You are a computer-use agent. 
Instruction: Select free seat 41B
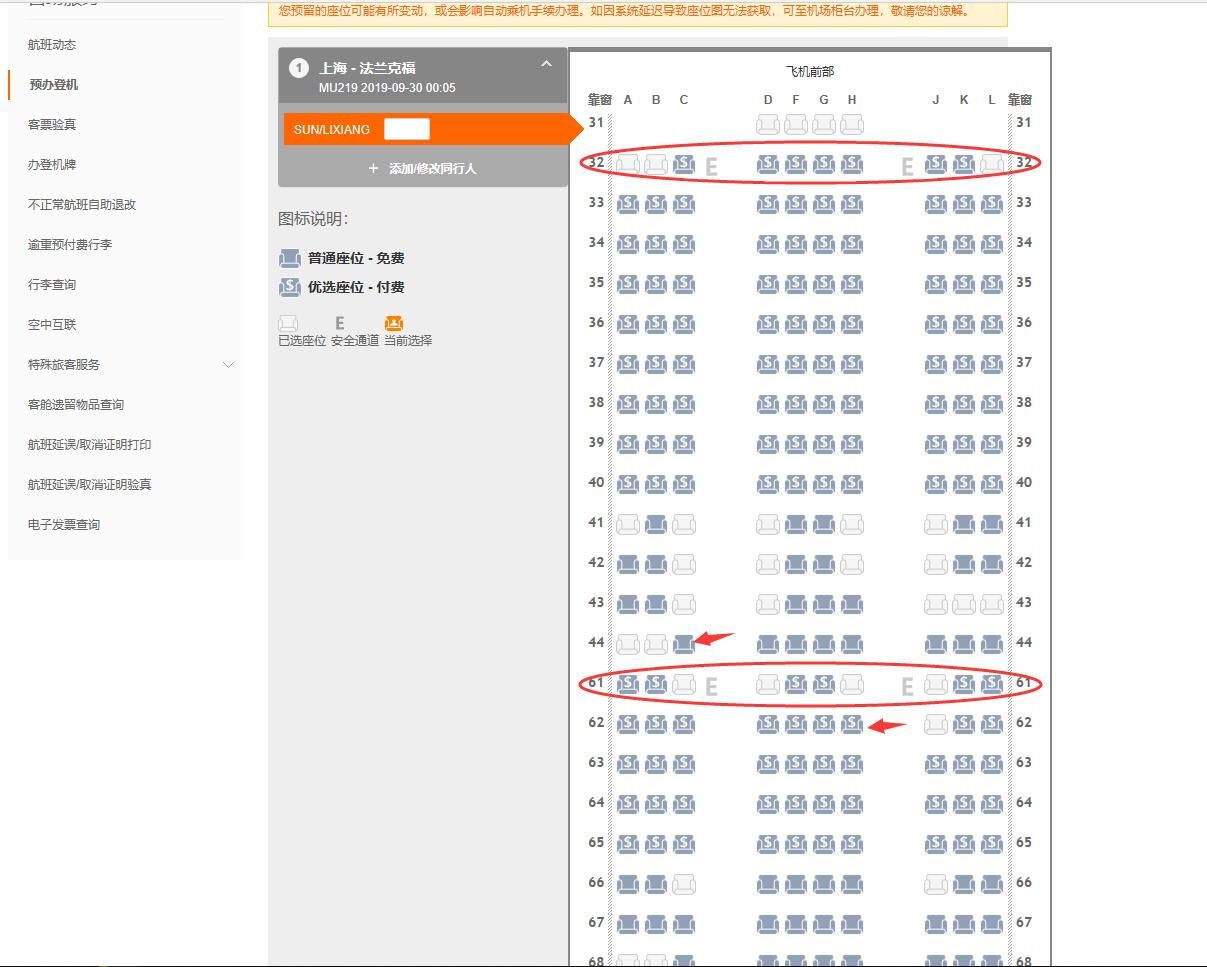coord(656,524)
